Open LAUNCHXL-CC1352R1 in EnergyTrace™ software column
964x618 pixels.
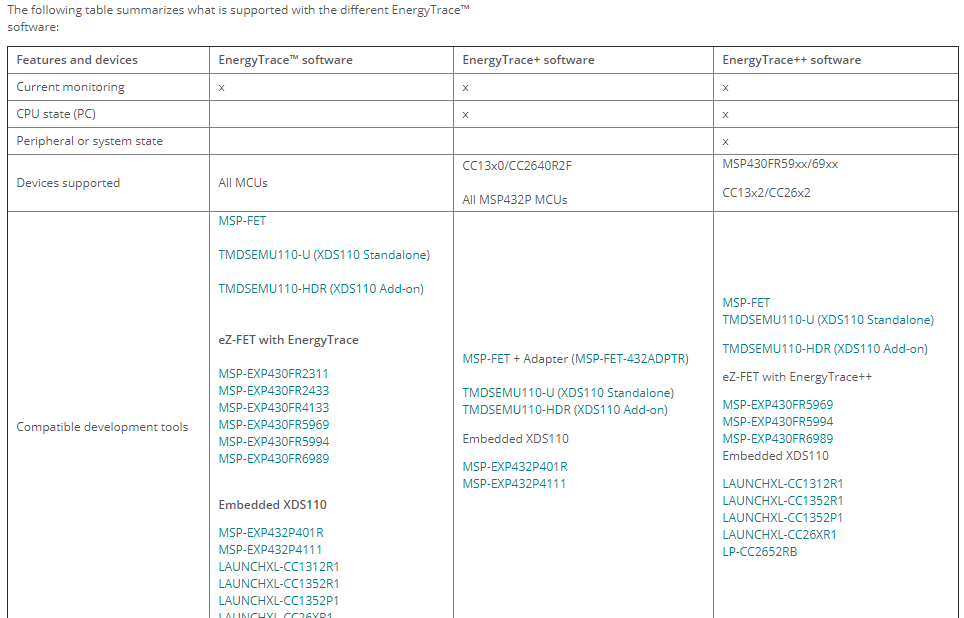[279, 584]
